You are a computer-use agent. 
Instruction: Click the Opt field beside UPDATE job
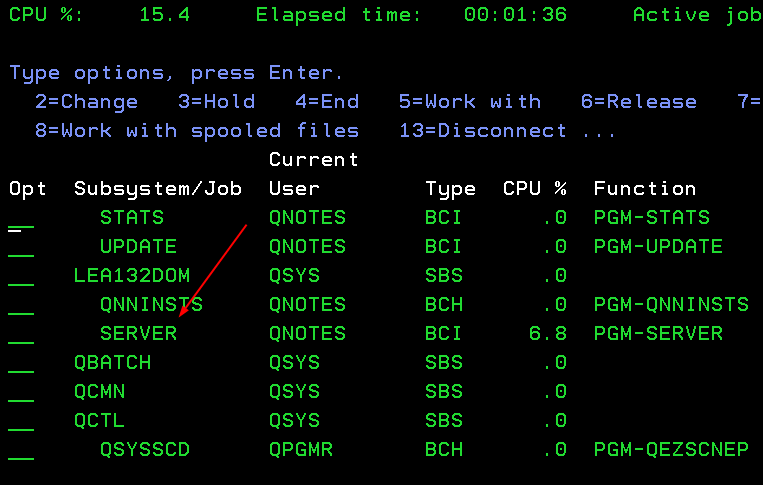click(x=21, y=247)
